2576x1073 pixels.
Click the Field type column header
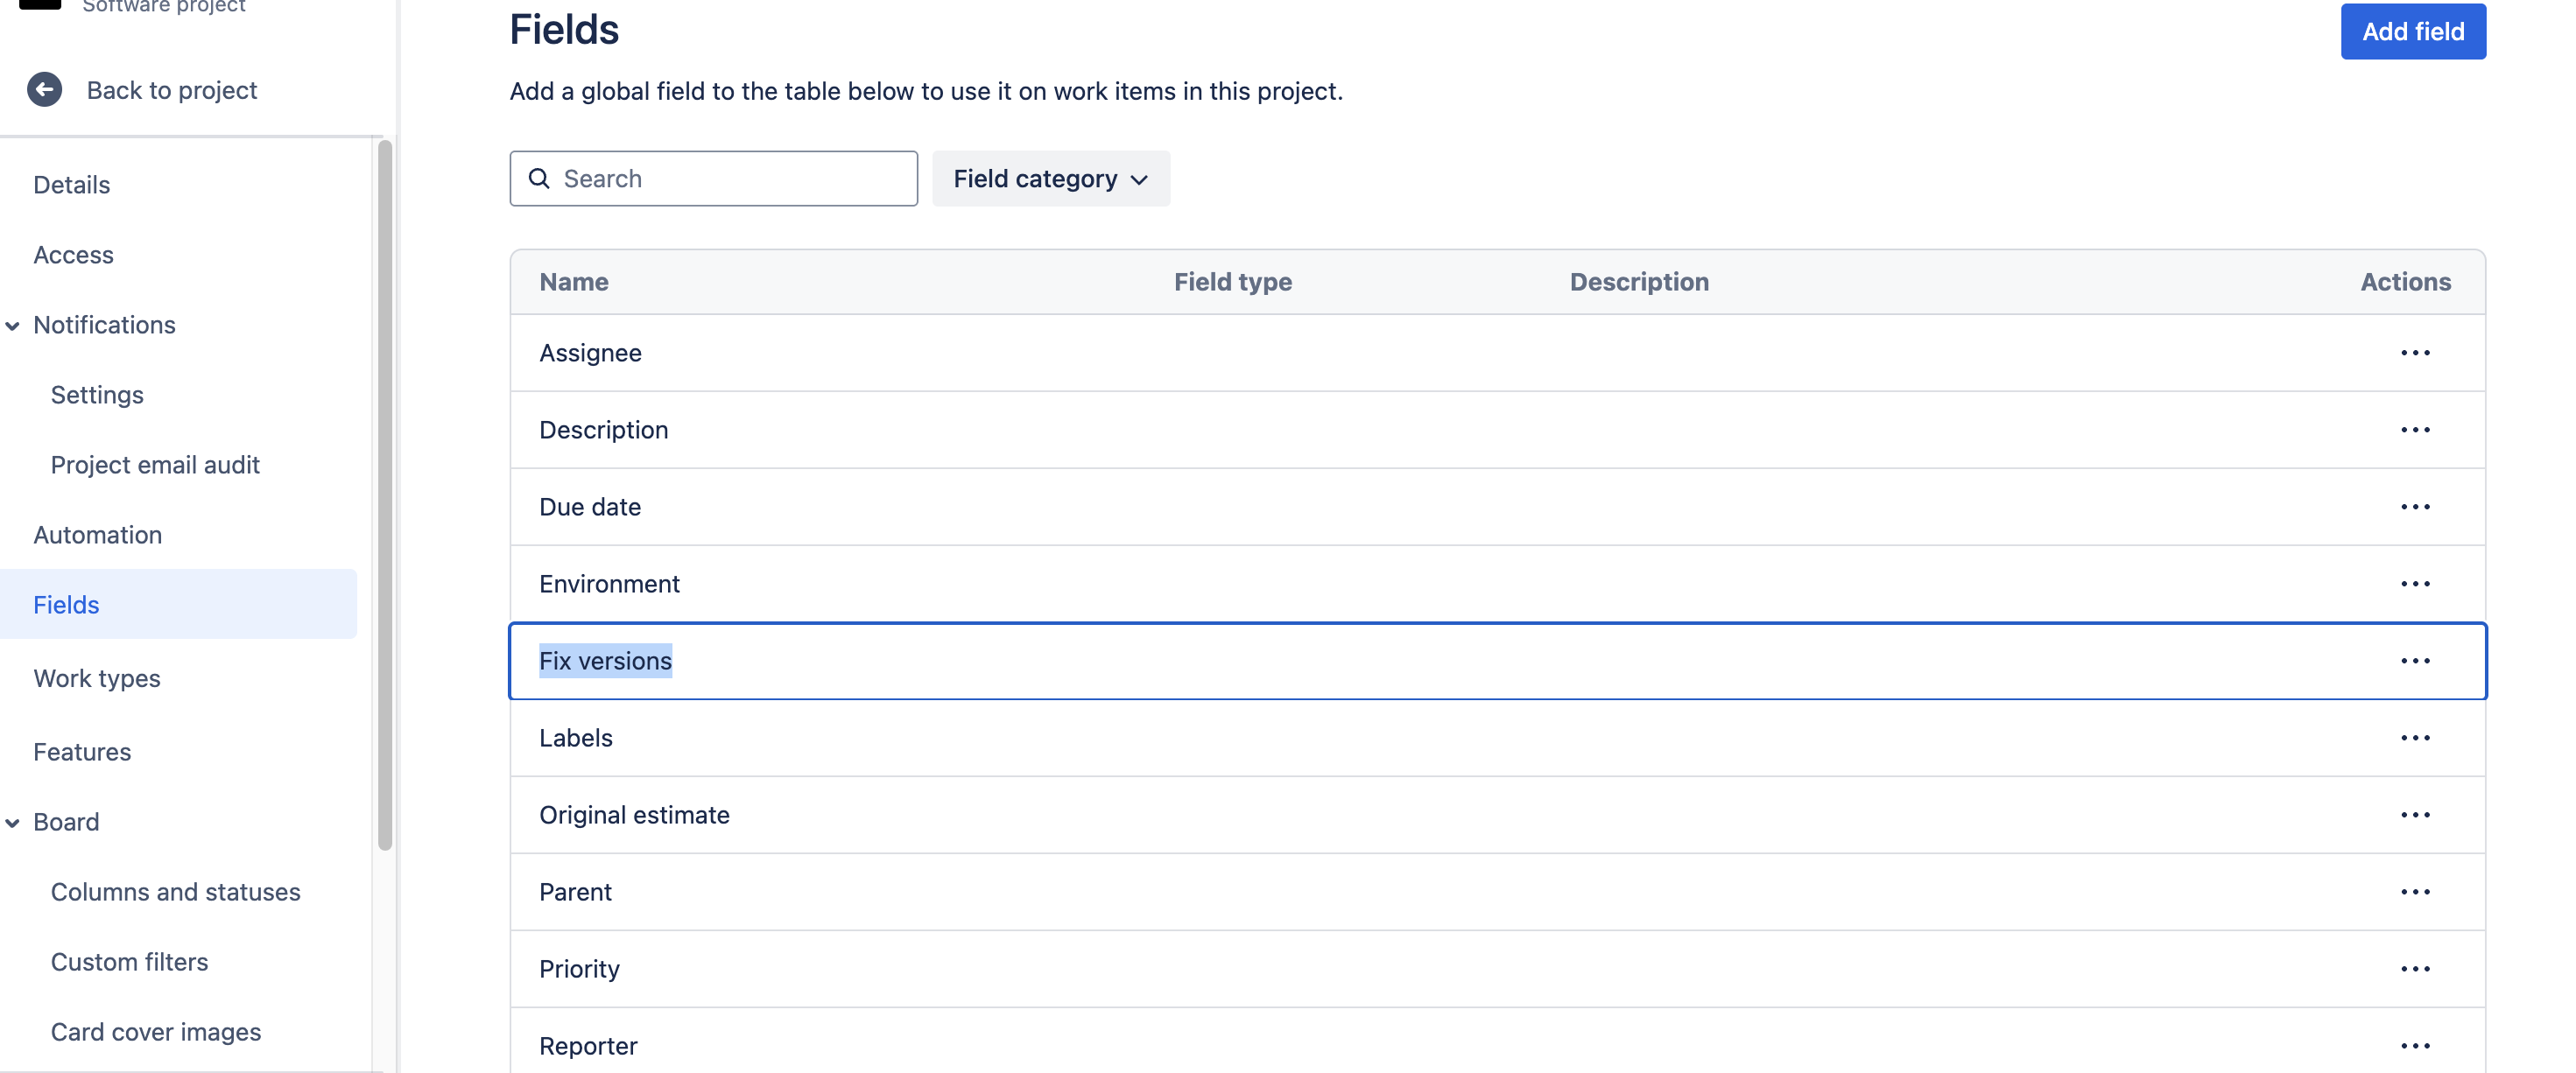(x=1232, y=282)
